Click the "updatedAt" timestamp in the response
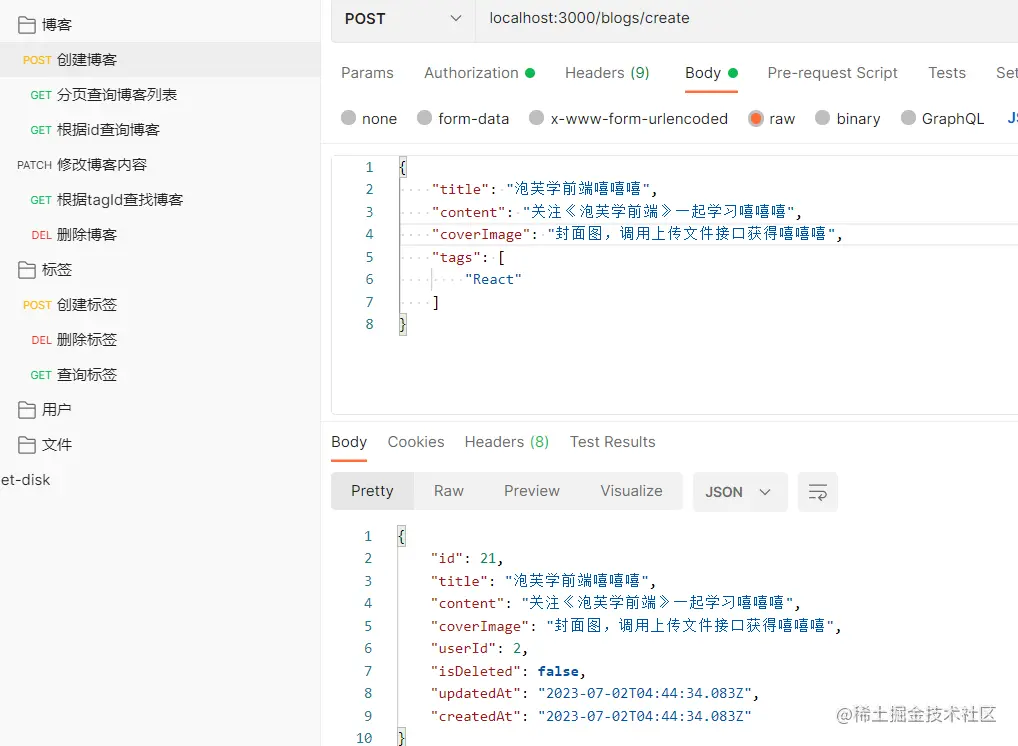 point(647,694)
